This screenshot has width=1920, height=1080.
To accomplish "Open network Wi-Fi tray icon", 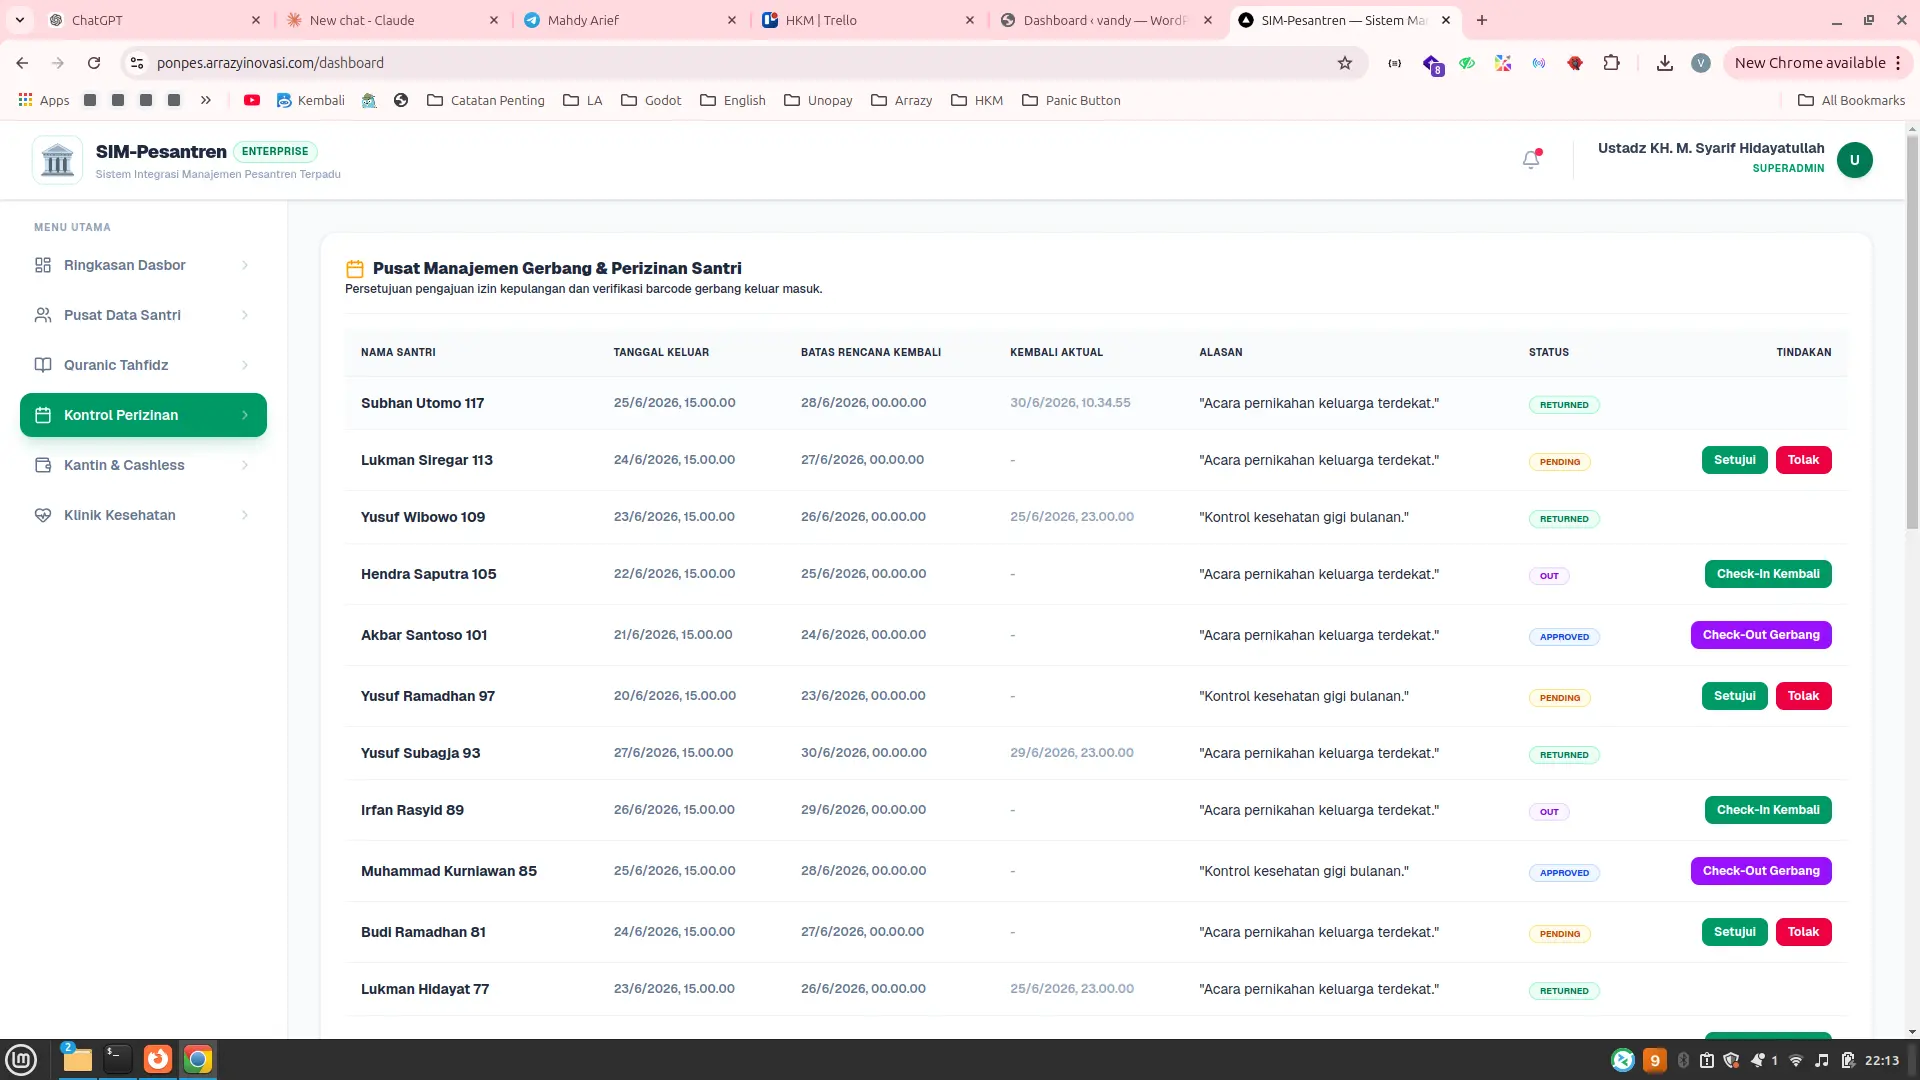I will pos(1796,1060).
